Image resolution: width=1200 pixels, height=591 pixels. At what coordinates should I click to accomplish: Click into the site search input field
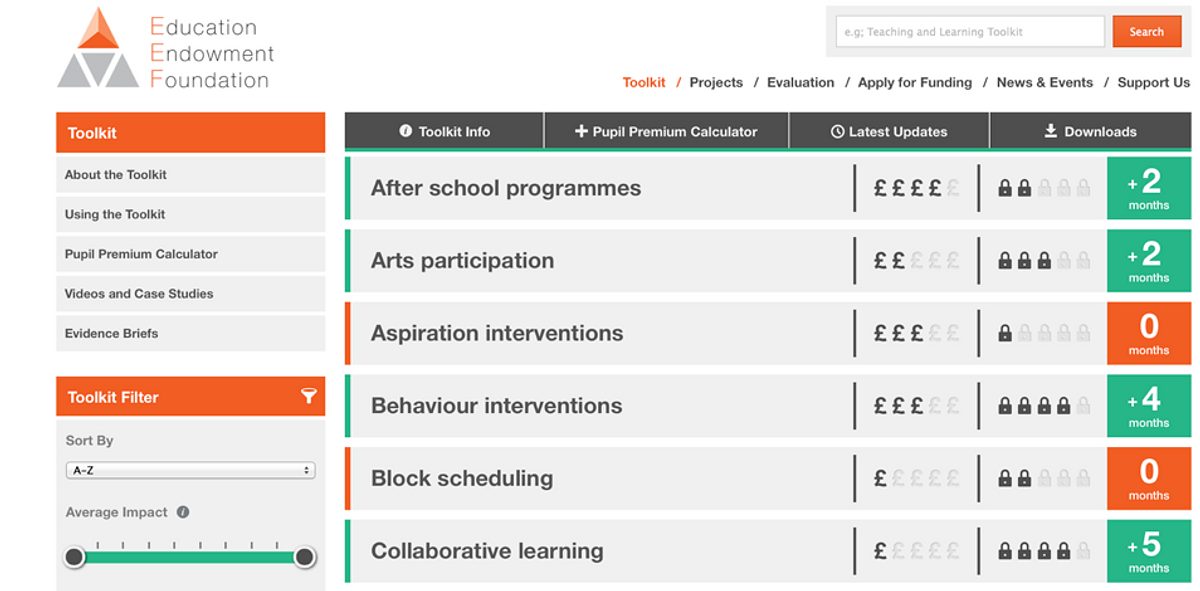point(970,31)
